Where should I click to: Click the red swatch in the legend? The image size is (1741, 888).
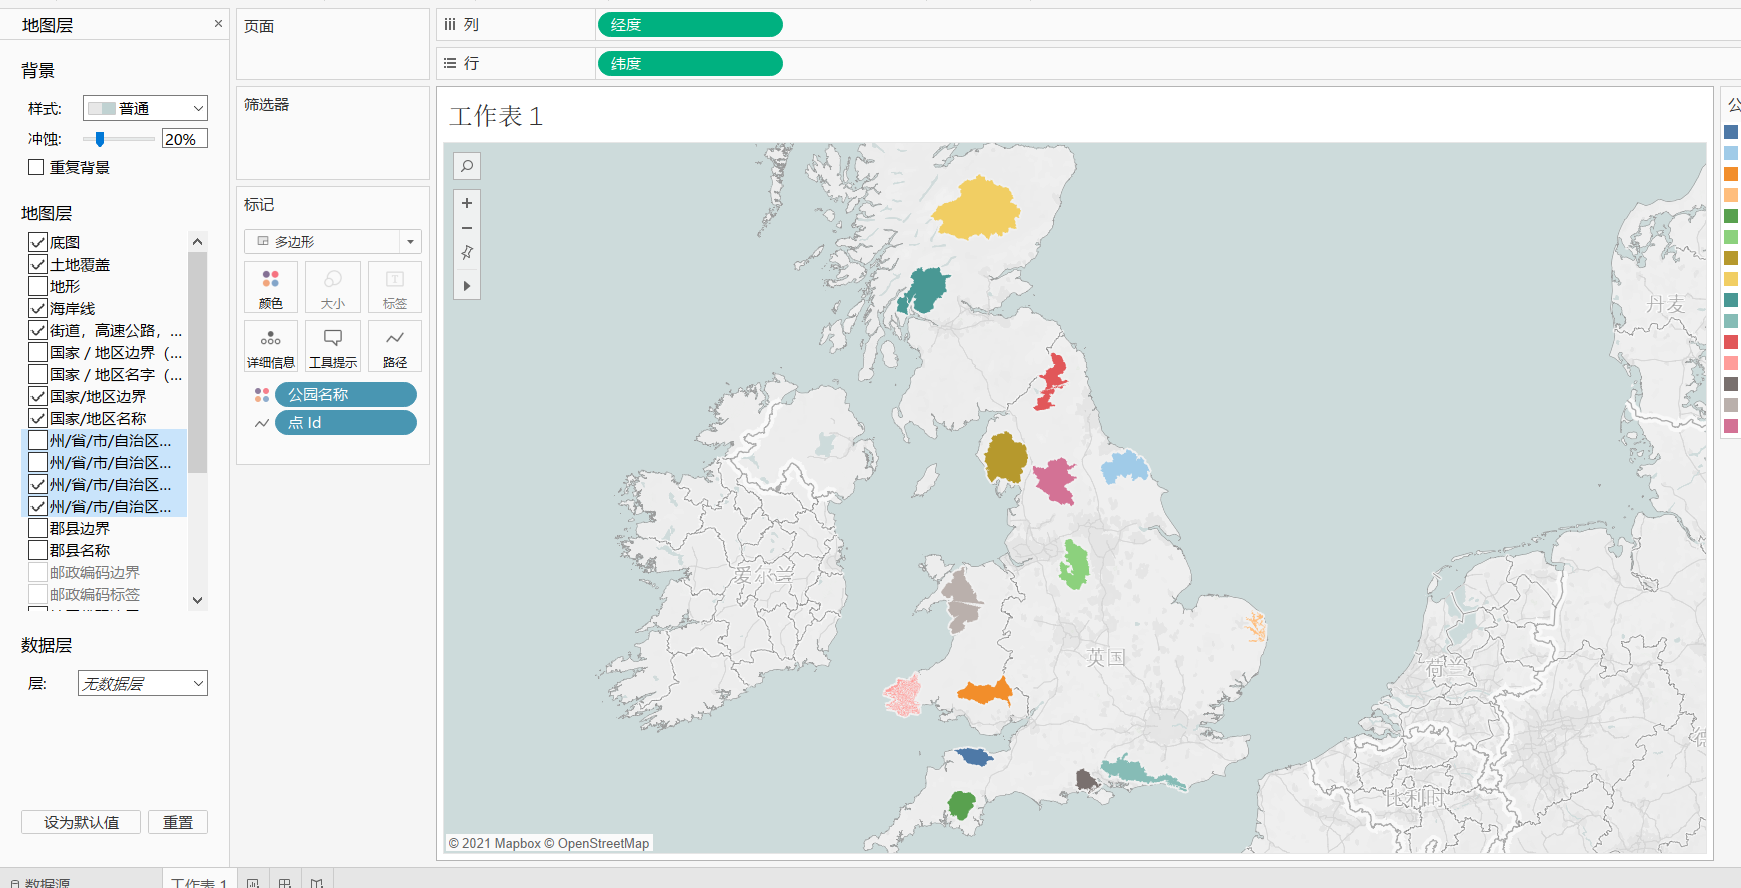(x=1731, y=342)
